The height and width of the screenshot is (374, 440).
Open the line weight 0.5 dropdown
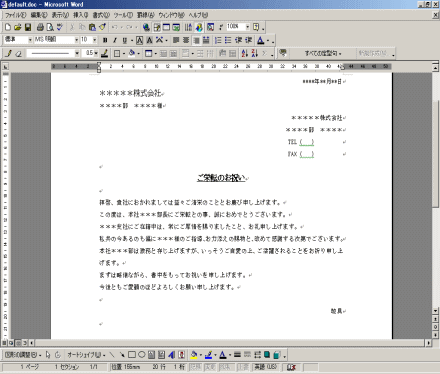pyautogui.click(x=96, y=53)
